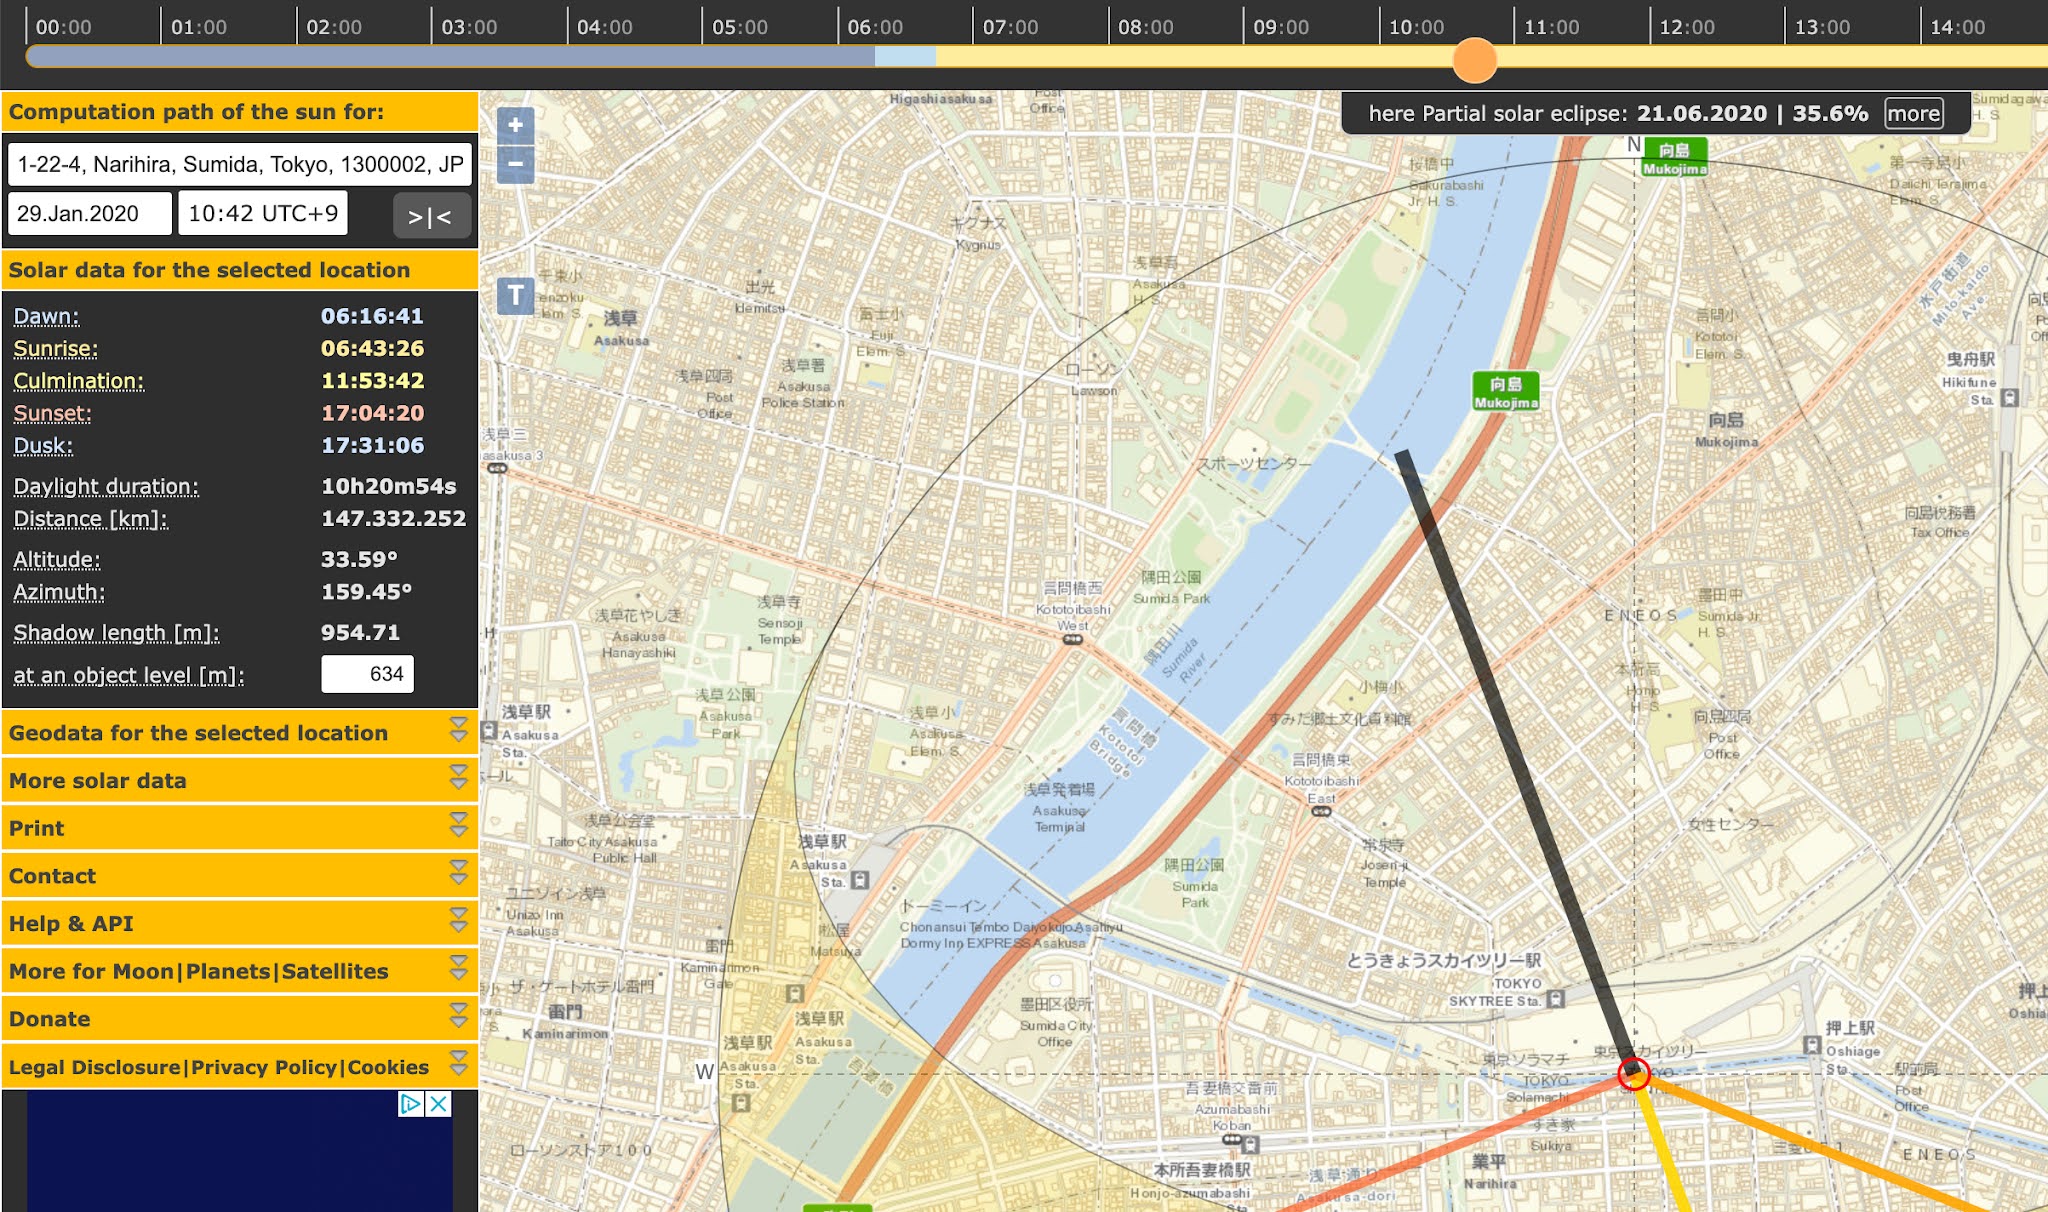Image resolution: width=2048 pixels, height=1212 pixels.
Task: Click the T map type icon
Action: [x=515, y=295]
